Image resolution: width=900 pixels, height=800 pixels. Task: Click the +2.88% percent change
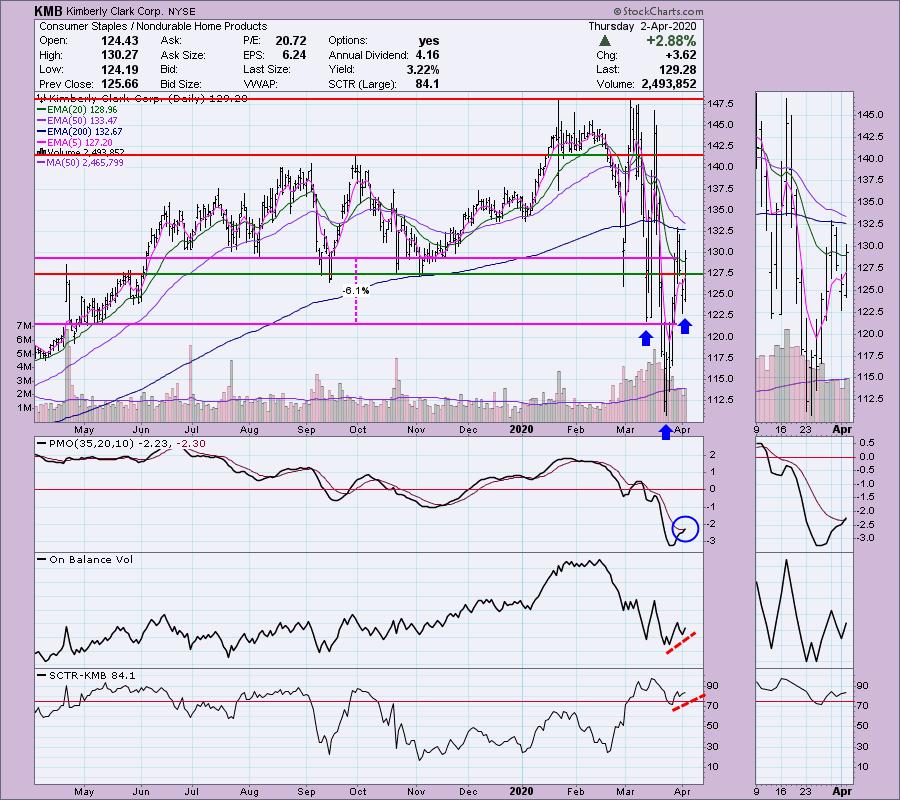click(671, 41)
